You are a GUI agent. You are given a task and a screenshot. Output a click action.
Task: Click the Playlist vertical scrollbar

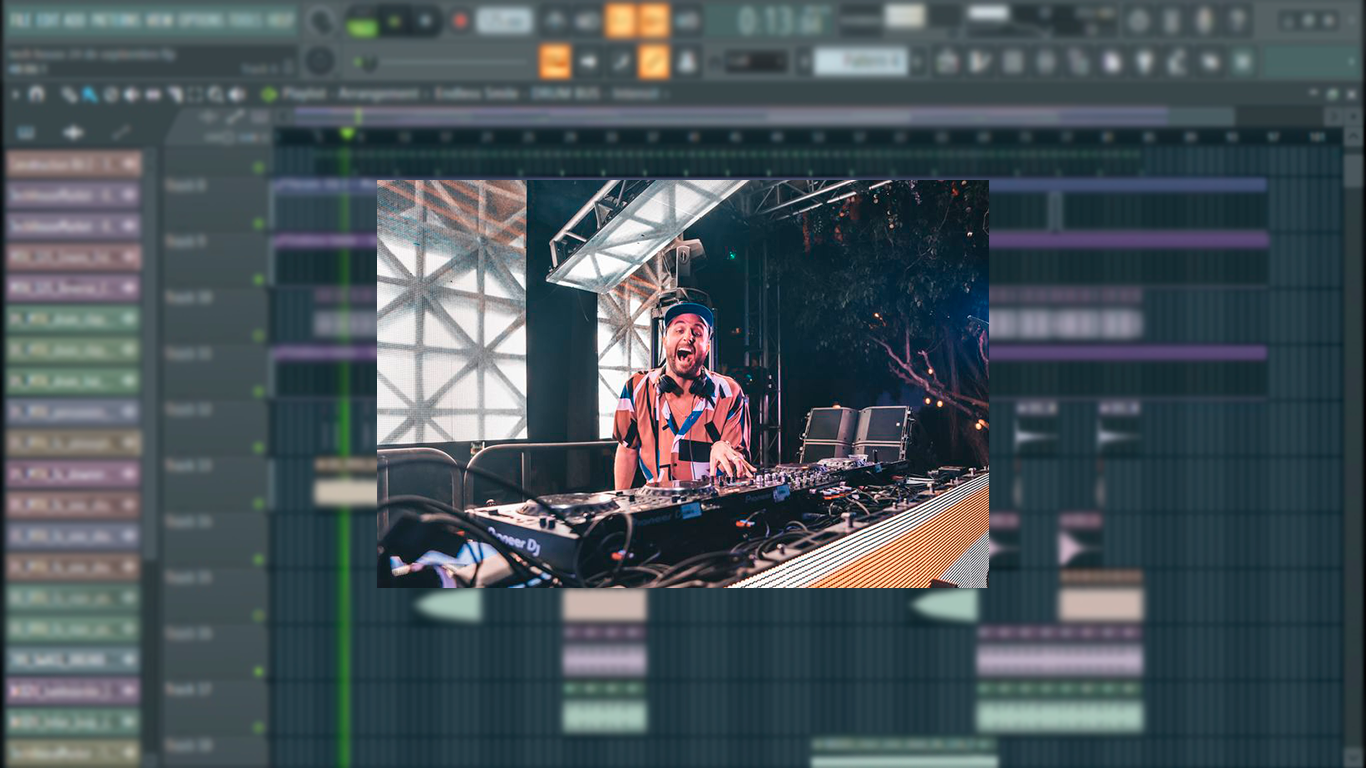click(x=1353, y=171)
